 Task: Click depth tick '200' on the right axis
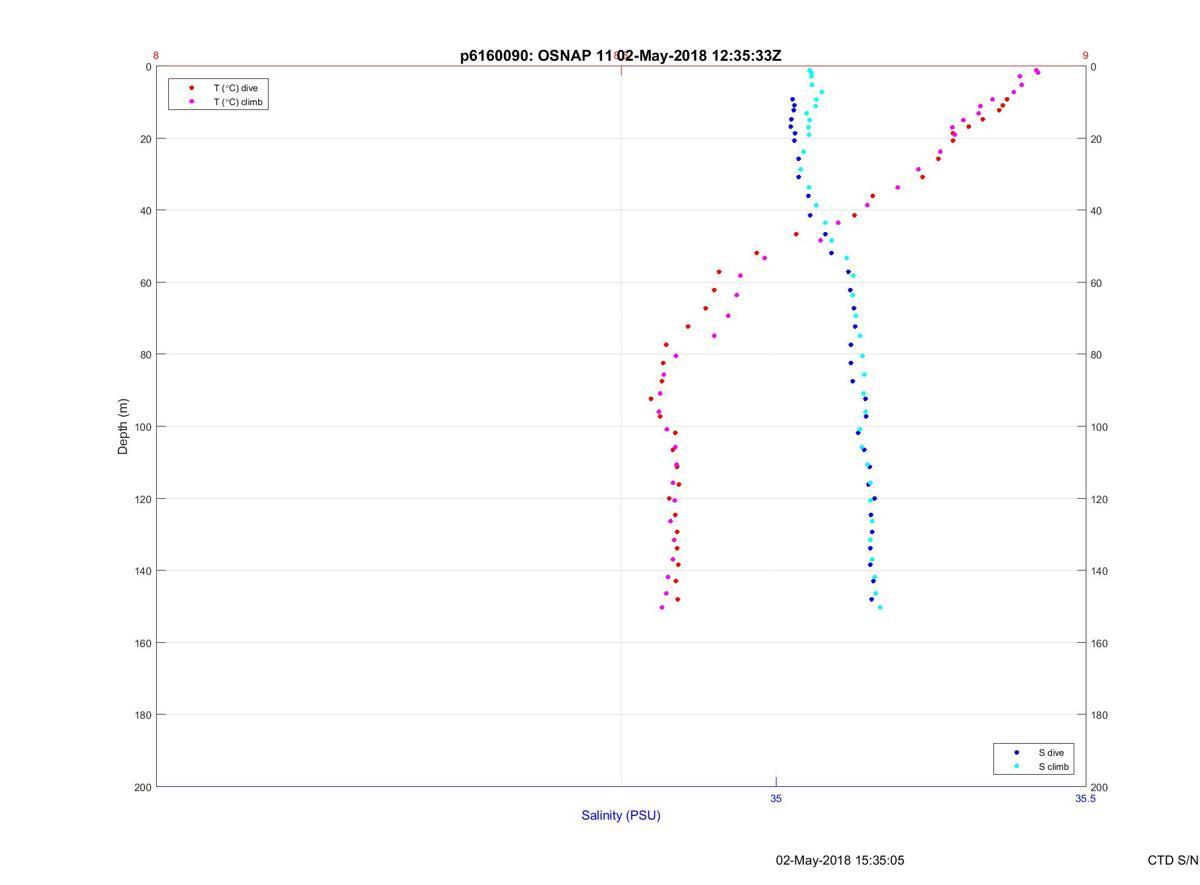pos(1099,787)
